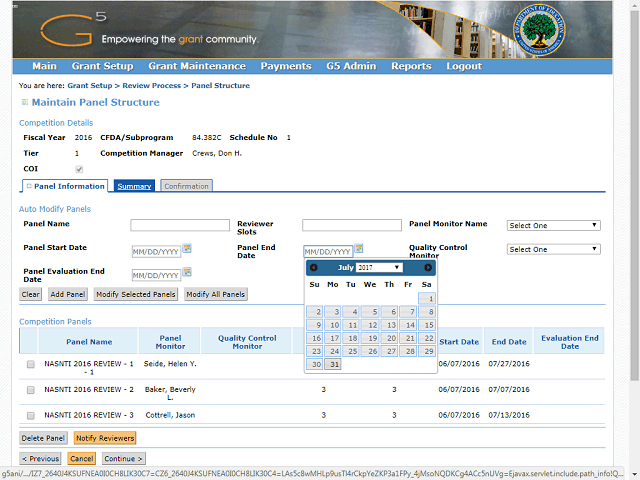This screenshot has height=480, width=640.
Task: Open calendar icon for Panel Evaluation End Date
Action: [x=187, y=272]
